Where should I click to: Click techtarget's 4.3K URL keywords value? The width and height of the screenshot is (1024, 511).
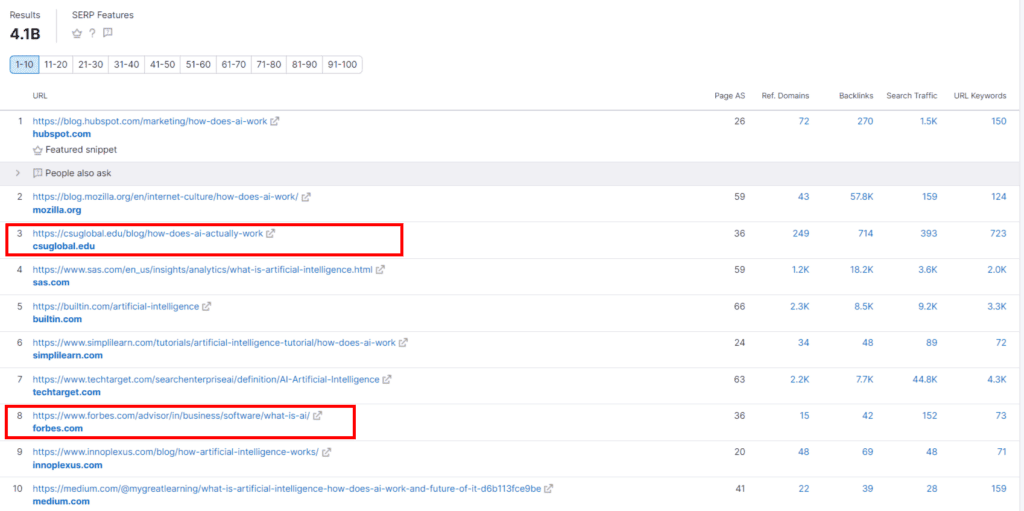click(996, 379)
